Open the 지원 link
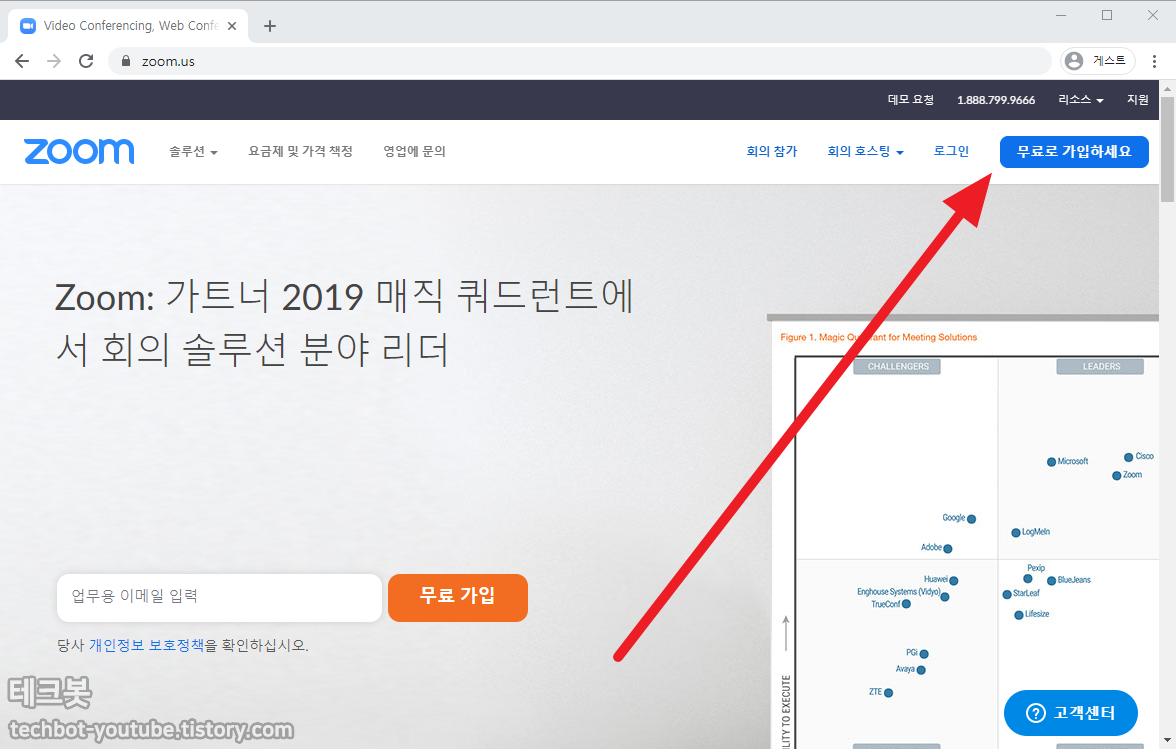The image size is (1176, 749). (x=1138, y=100)
